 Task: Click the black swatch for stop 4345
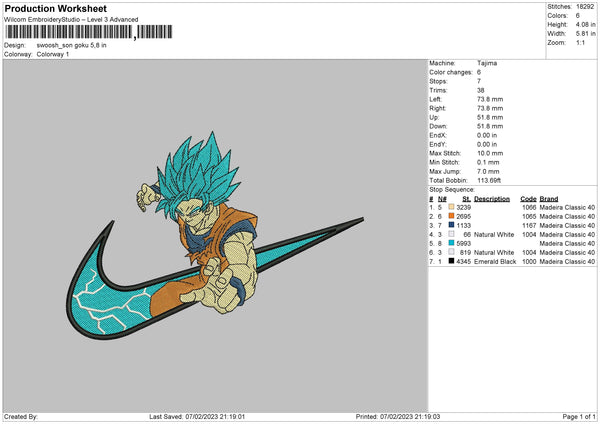pyautogui.click(x=451, y=261)
